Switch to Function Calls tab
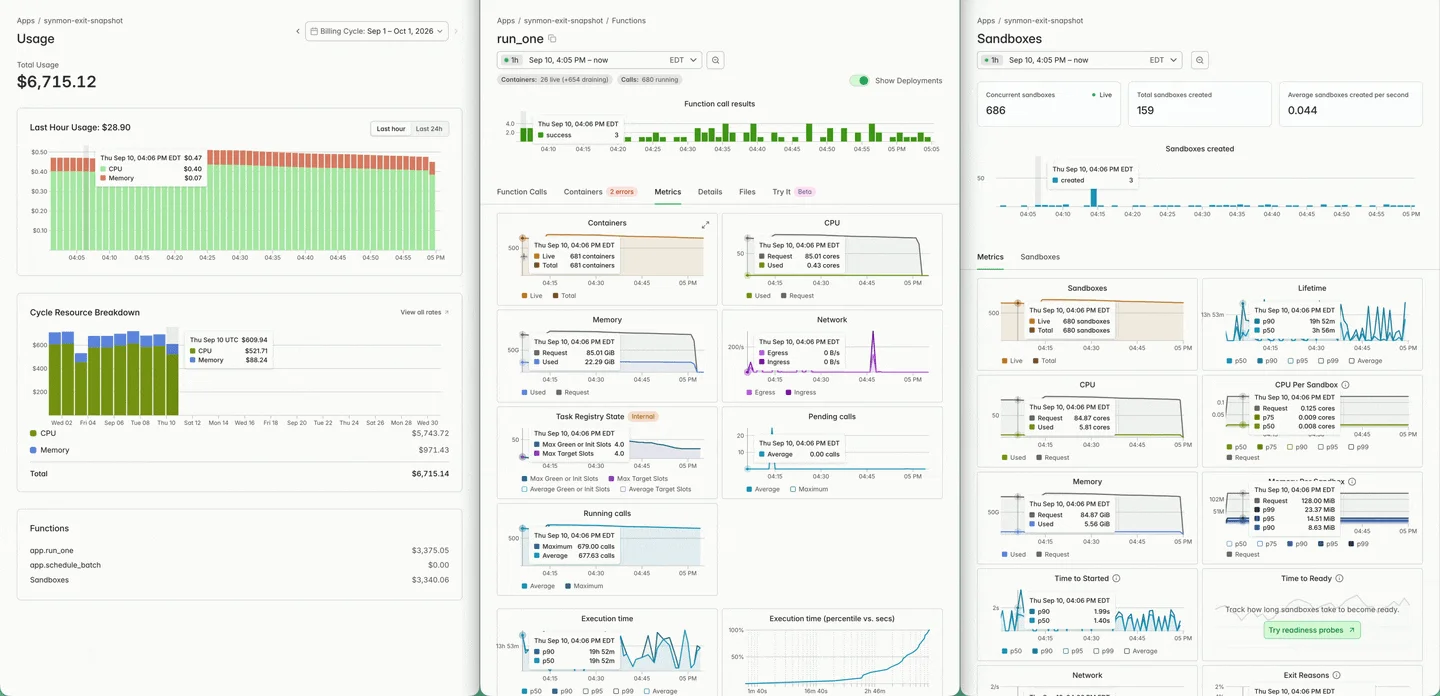 (x=522, y=191)
